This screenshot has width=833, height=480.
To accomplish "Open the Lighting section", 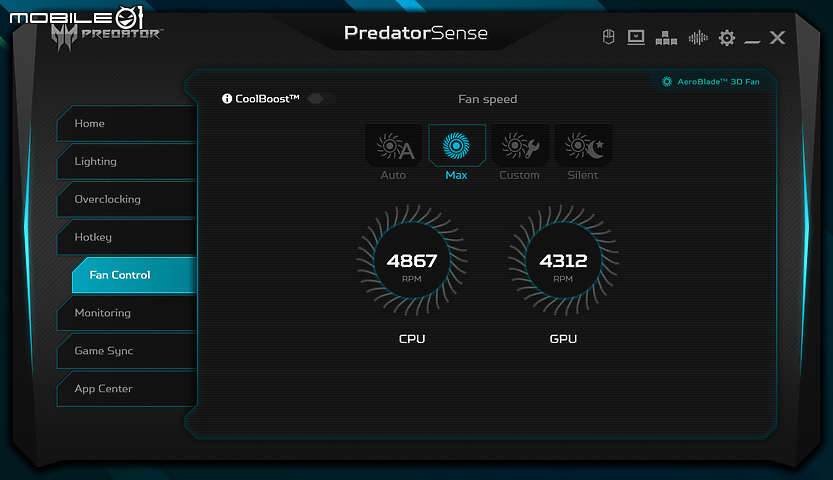I will 127,161.
